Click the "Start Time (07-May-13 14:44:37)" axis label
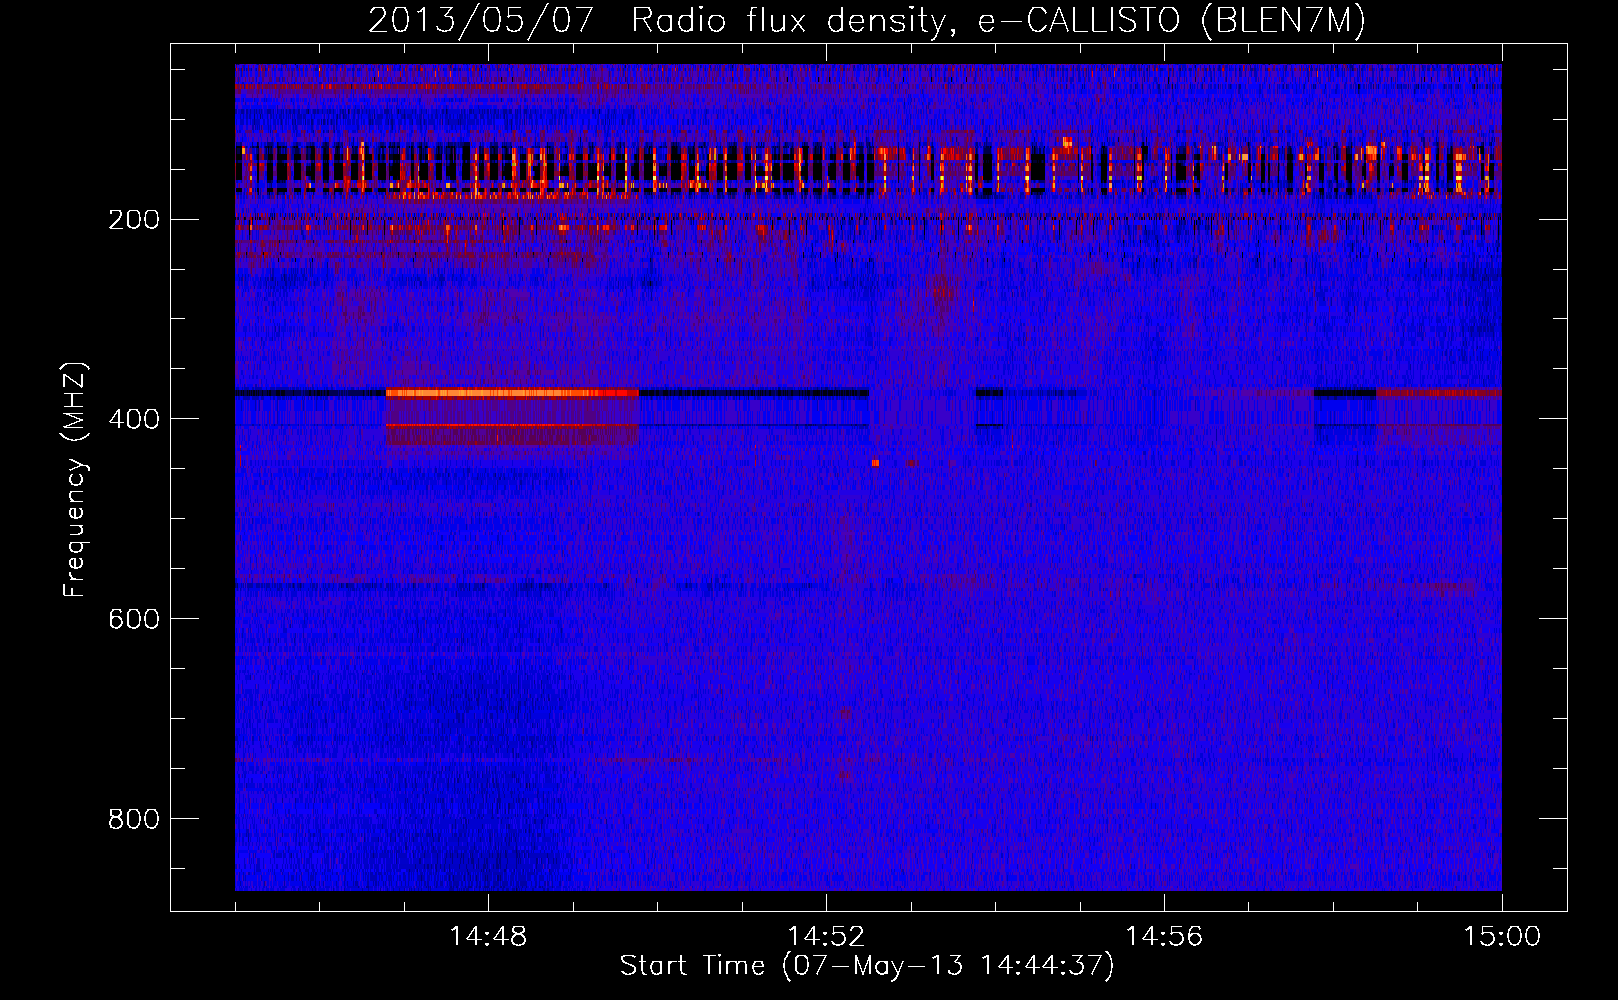Image resolution: width=1618 pixels, height=1000 pixels. [x=866, y=966]
